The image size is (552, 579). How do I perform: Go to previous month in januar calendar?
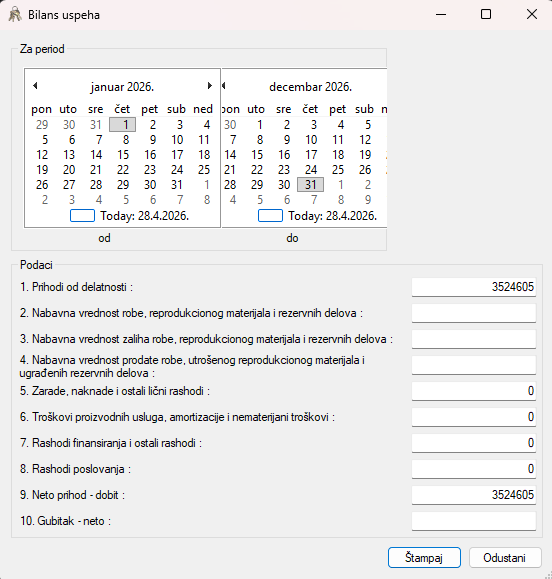pyautogui.click(x=35, y=86)
